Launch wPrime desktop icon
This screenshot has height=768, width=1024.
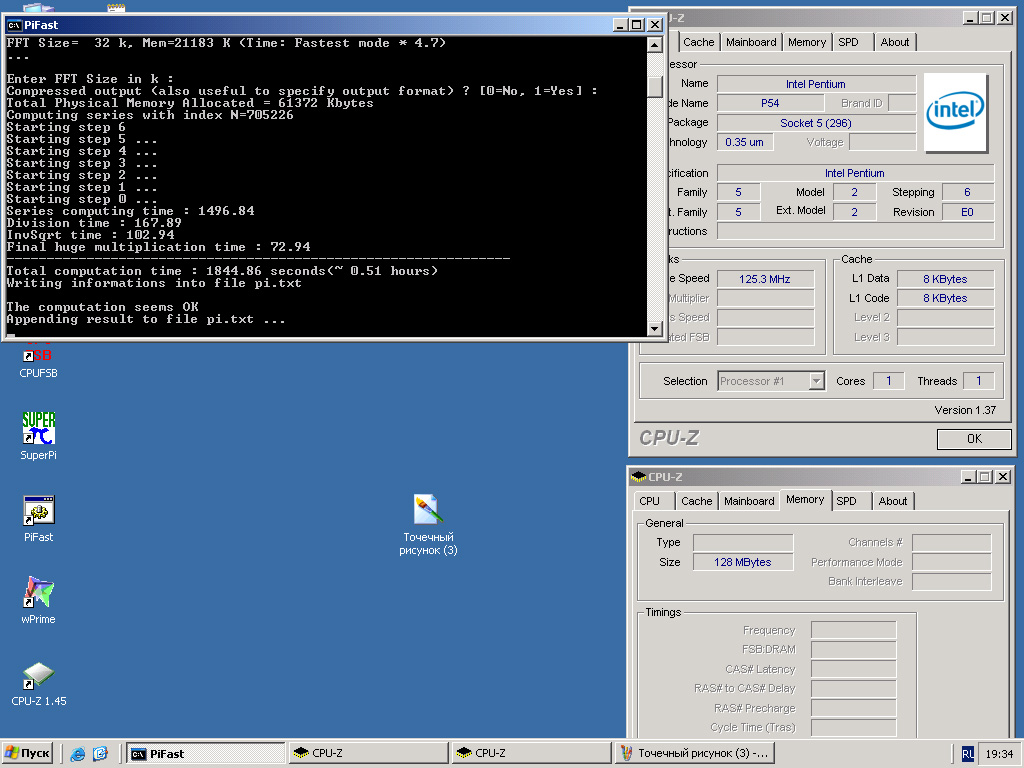pos(38,601)
